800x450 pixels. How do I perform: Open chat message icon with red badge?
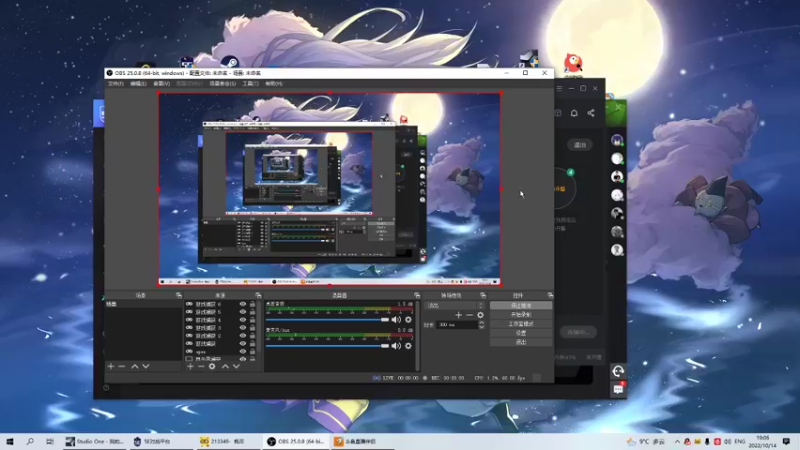(618, 389)
